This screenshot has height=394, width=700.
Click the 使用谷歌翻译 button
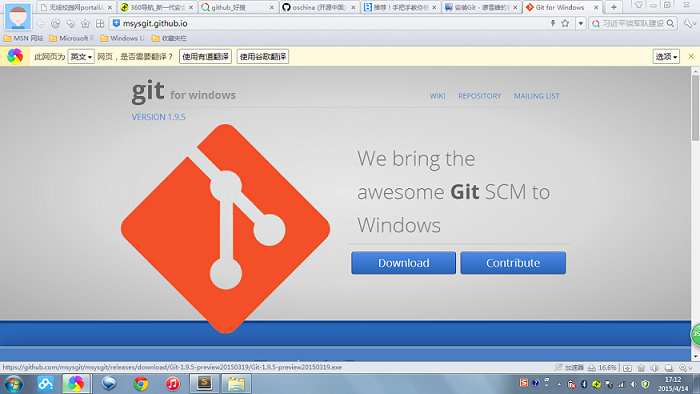pos(262,57)
